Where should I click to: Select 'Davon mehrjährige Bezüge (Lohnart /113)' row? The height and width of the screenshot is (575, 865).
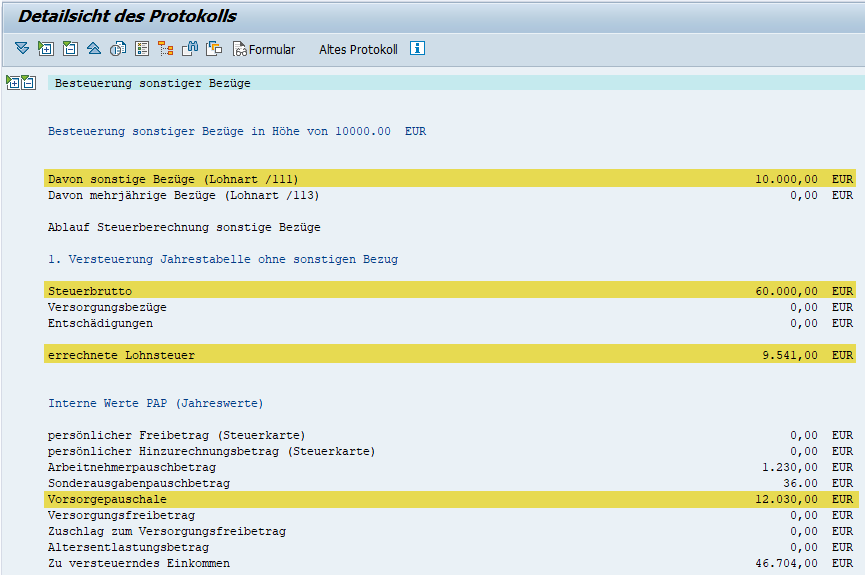pyautogui.click(x=450, y=195)
